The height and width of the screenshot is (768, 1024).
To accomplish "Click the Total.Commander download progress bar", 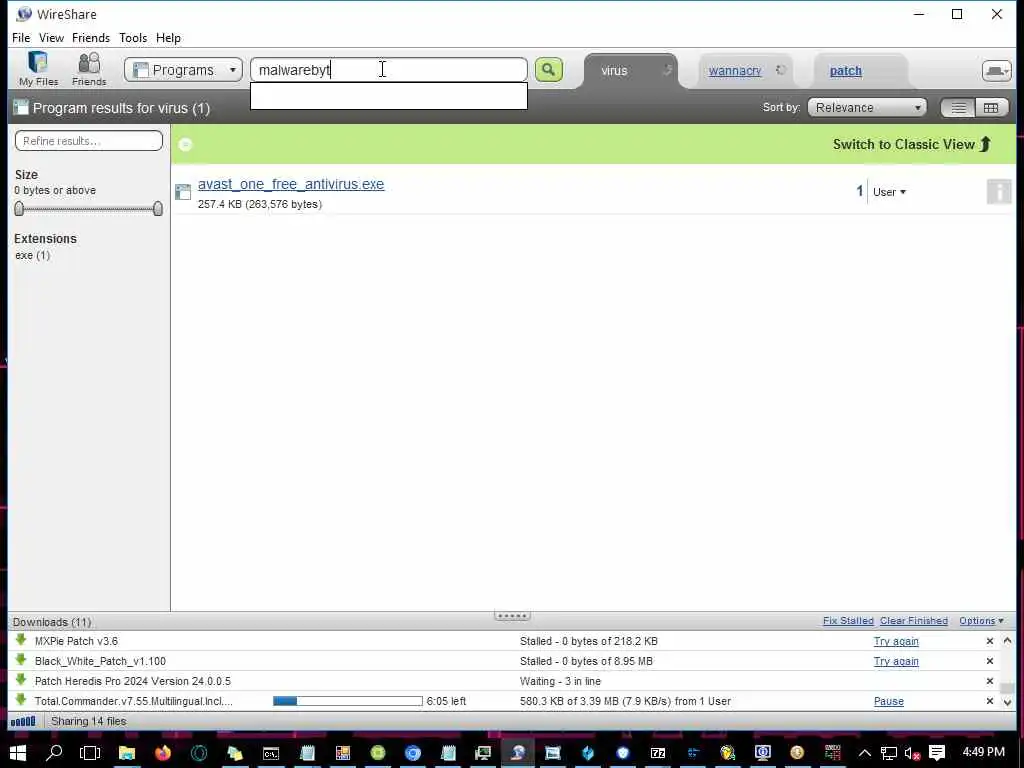I will [347, 701].
